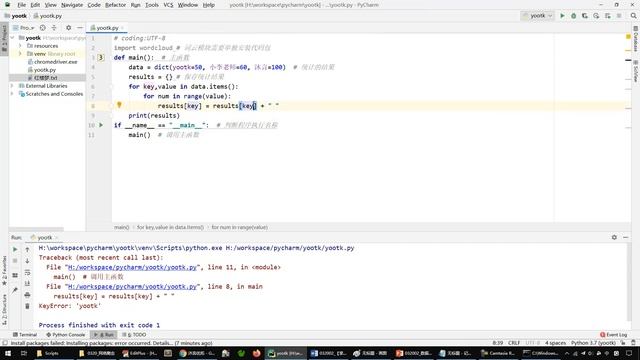Click the locate/scroll-from-source icon in Project panel
The width and height of the screenshot is (640, 360).
(42, 27)
